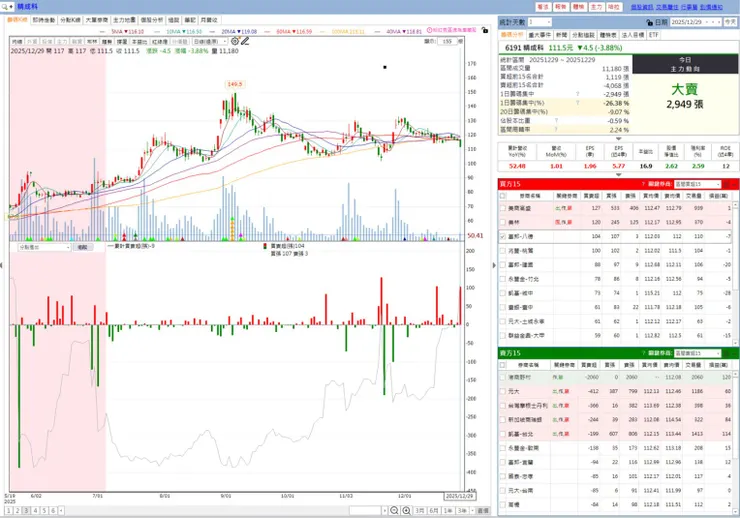Toggle the 賣方15 header select-all checkbox
Screen dimensions: 740x518
pyautogui.click(x=503, y=365)
